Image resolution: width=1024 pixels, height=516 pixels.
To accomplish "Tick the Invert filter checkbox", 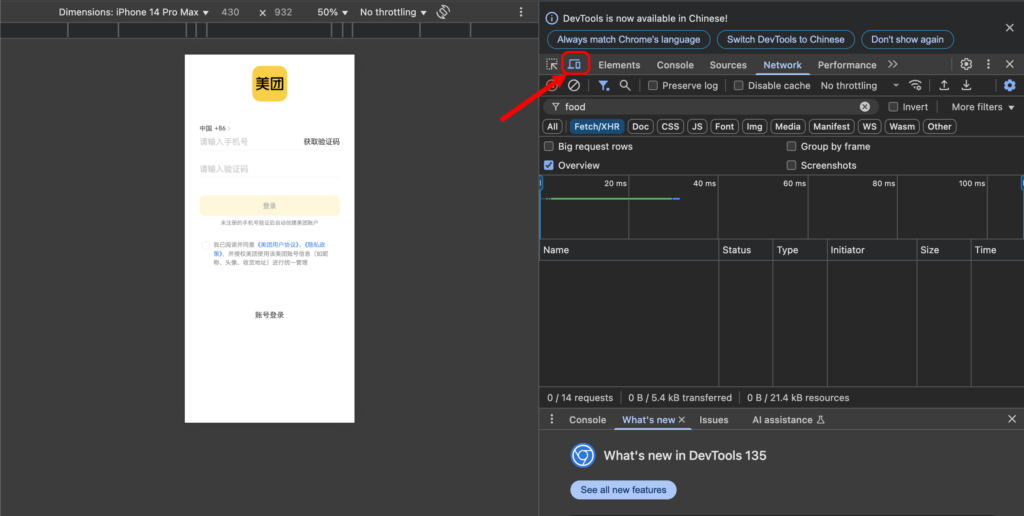I will [x=894, y=107].
